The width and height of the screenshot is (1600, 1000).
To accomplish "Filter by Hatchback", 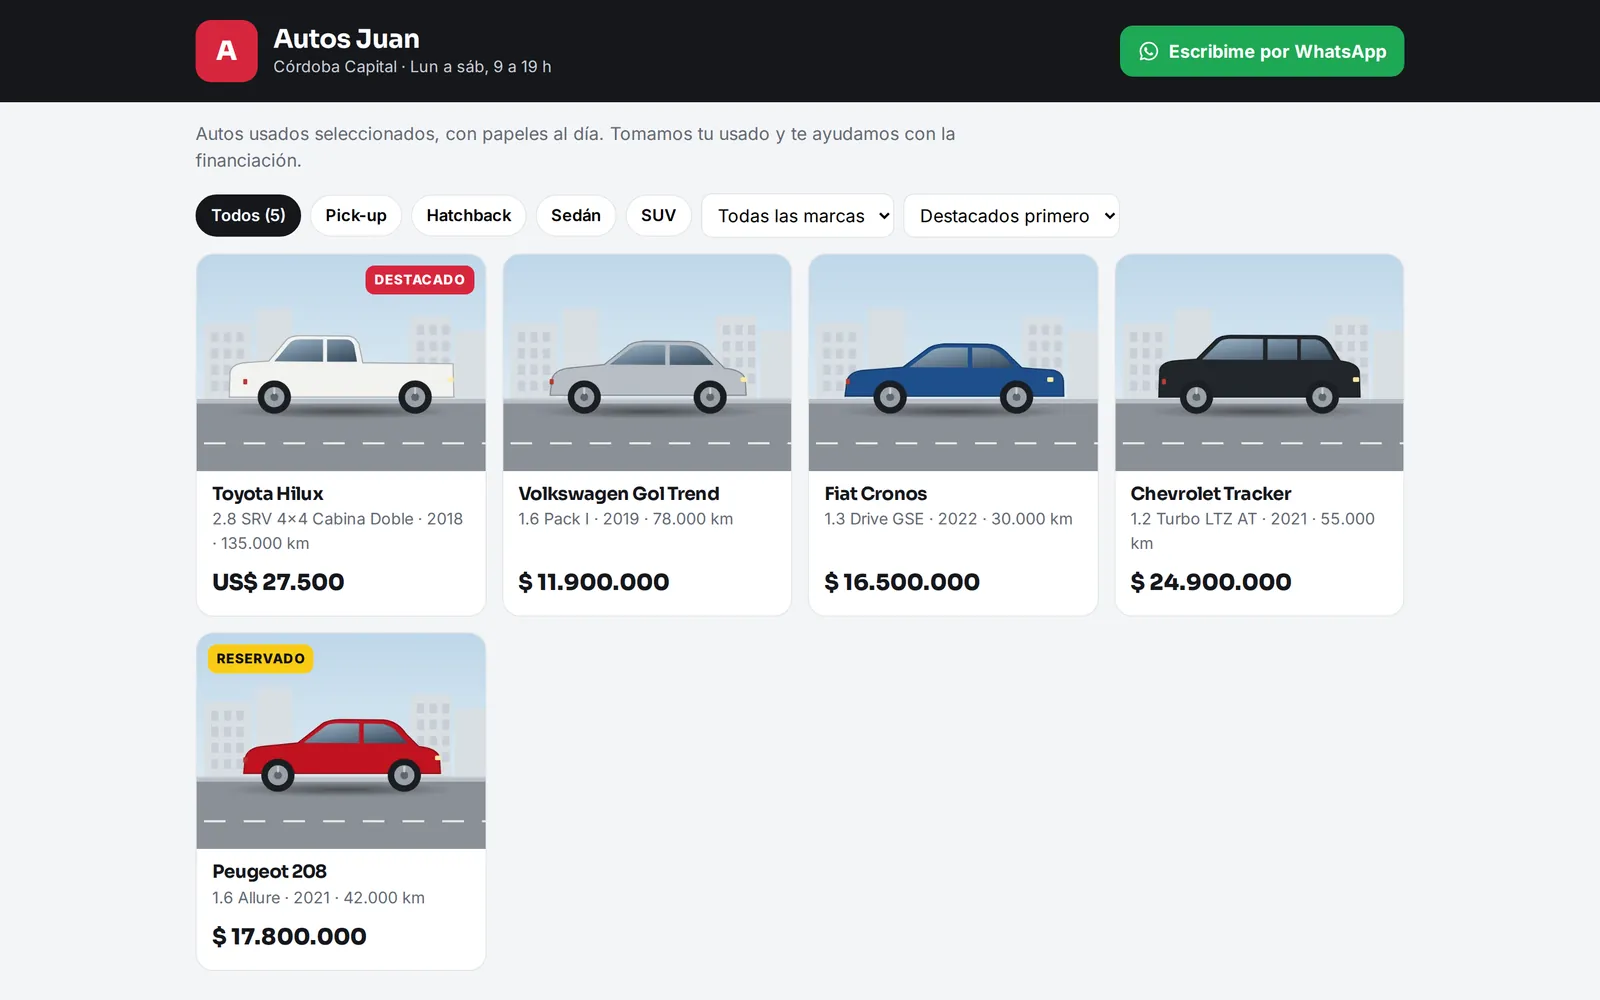I will pyautogui.click(x=468, y=215).
